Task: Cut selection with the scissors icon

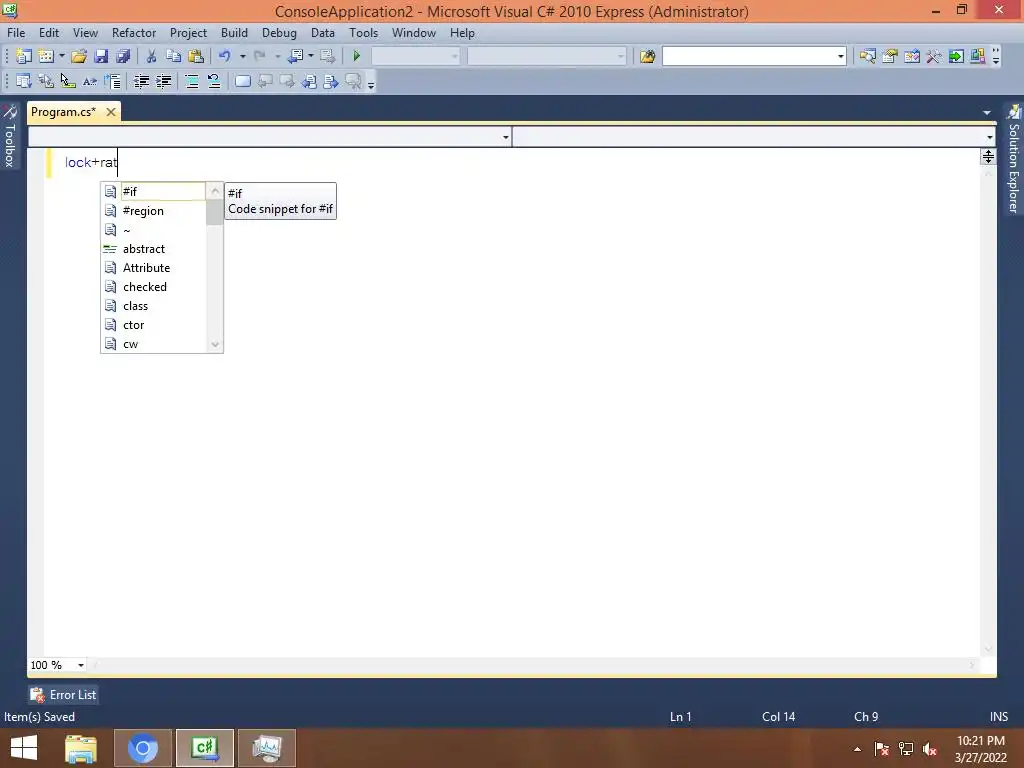Action: [151, 56]
